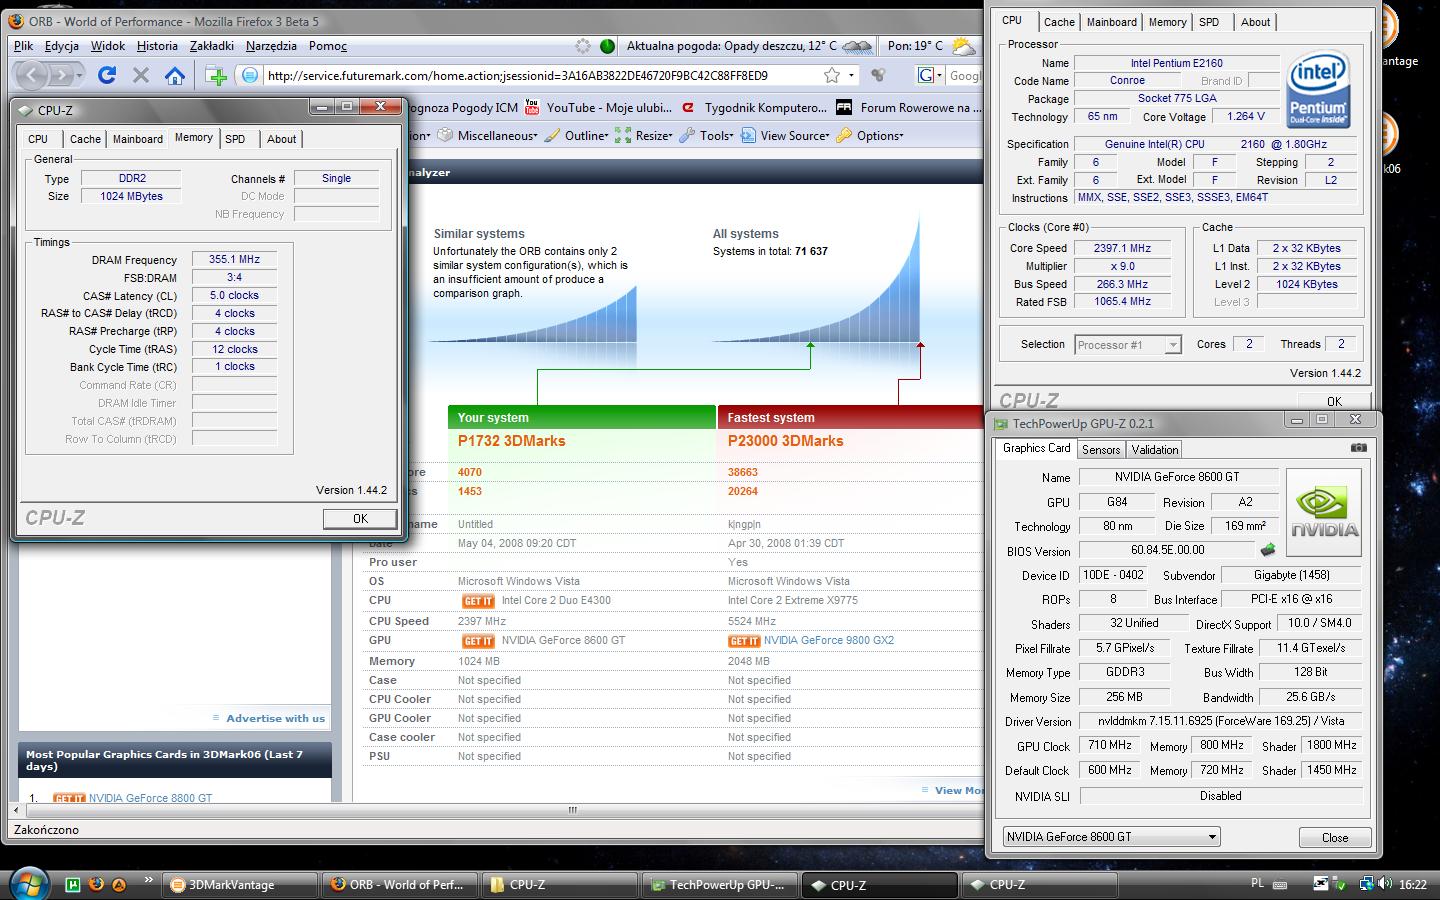This screenshot has width=1440, height=900.
Task: Open the YouTube bookmark in toolbar
Action: (597, 108)
